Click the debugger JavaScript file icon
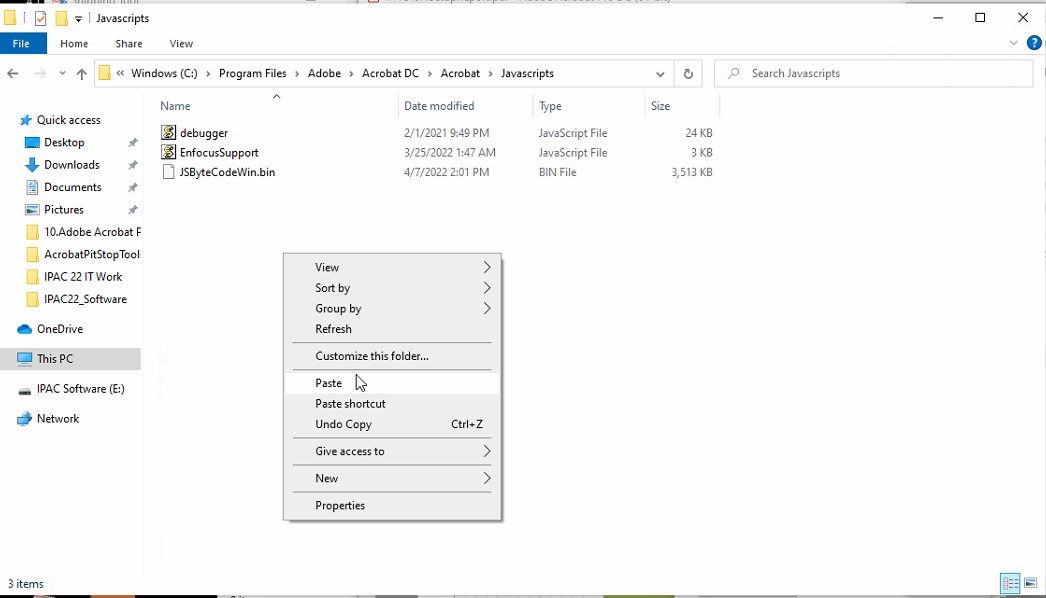Viewport: 1046px width, 598px height. pyautogui.click(x=168, y=133)
